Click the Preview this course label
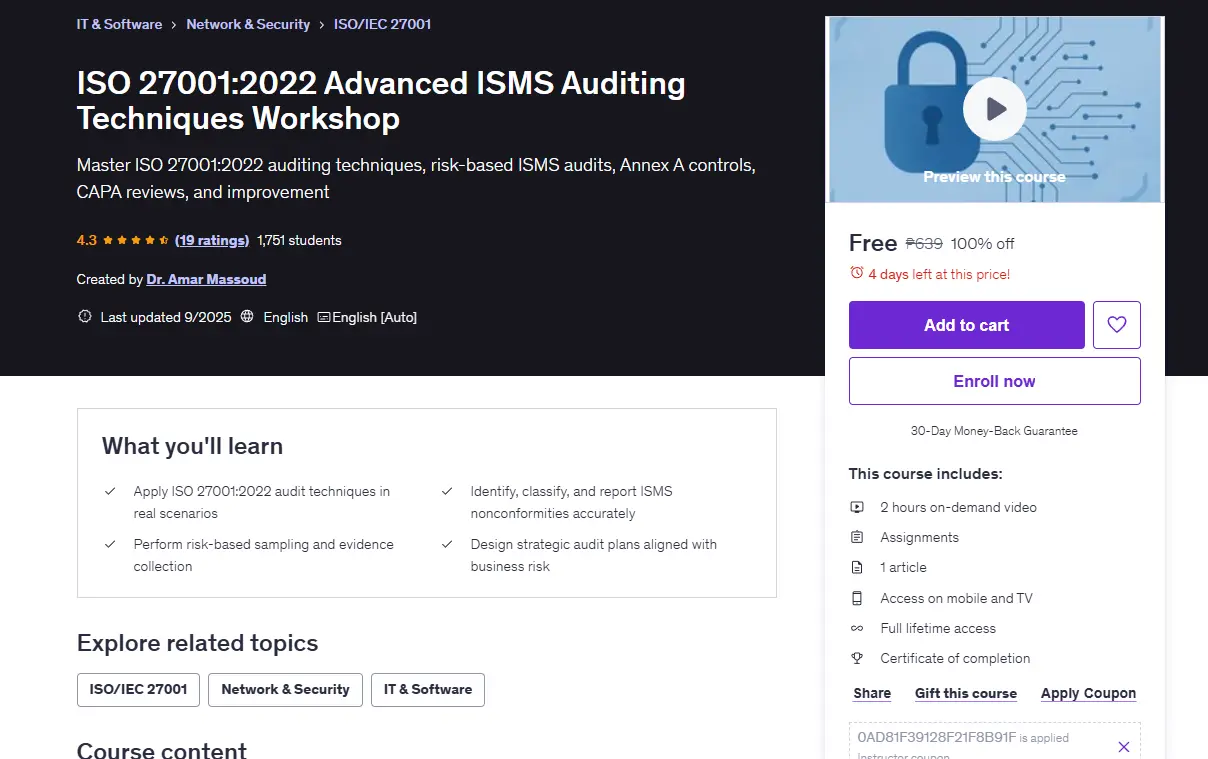This screenshot has height=759, width=1208. (994, 176)
